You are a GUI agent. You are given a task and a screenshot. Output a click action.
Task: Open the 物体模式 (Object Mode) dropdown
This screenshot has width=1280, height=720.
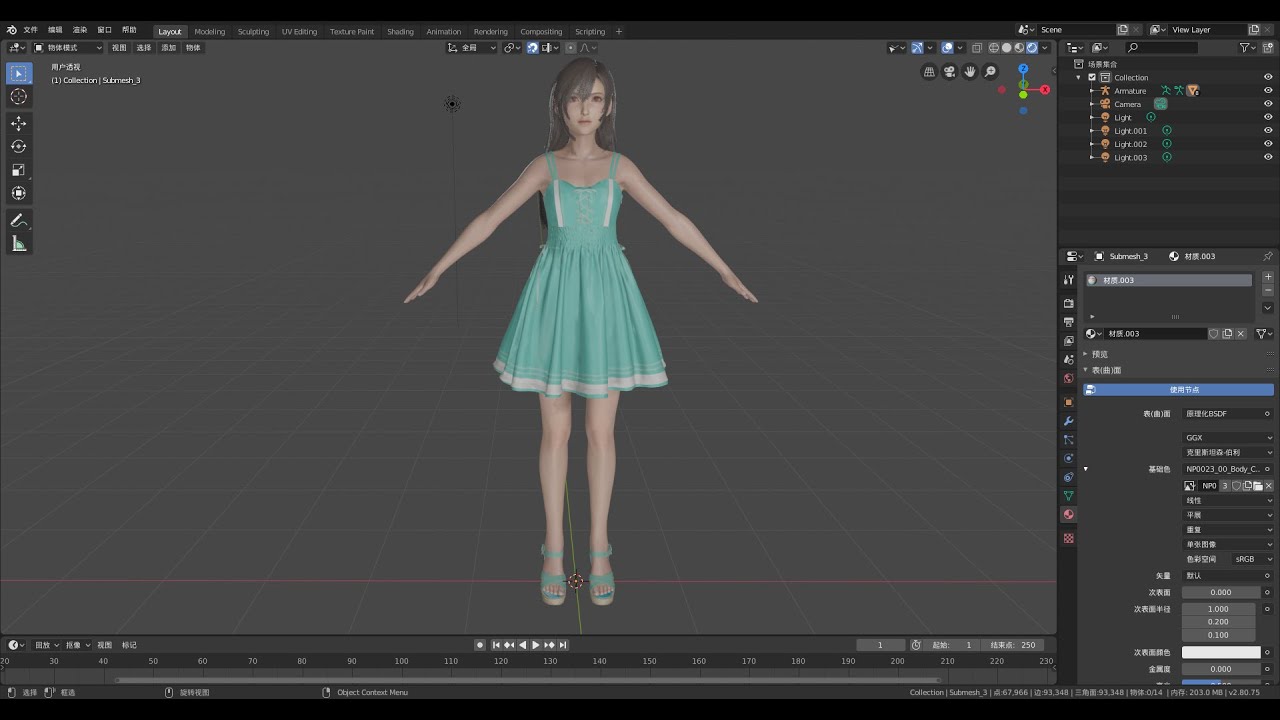tap(68, 47)
